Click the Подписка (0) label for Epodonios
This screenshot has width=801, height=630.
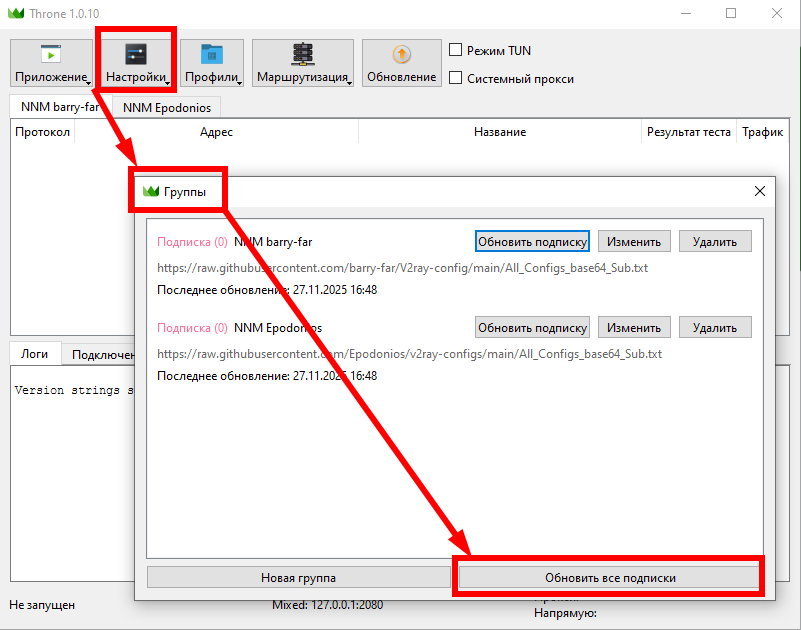[192, 328]
